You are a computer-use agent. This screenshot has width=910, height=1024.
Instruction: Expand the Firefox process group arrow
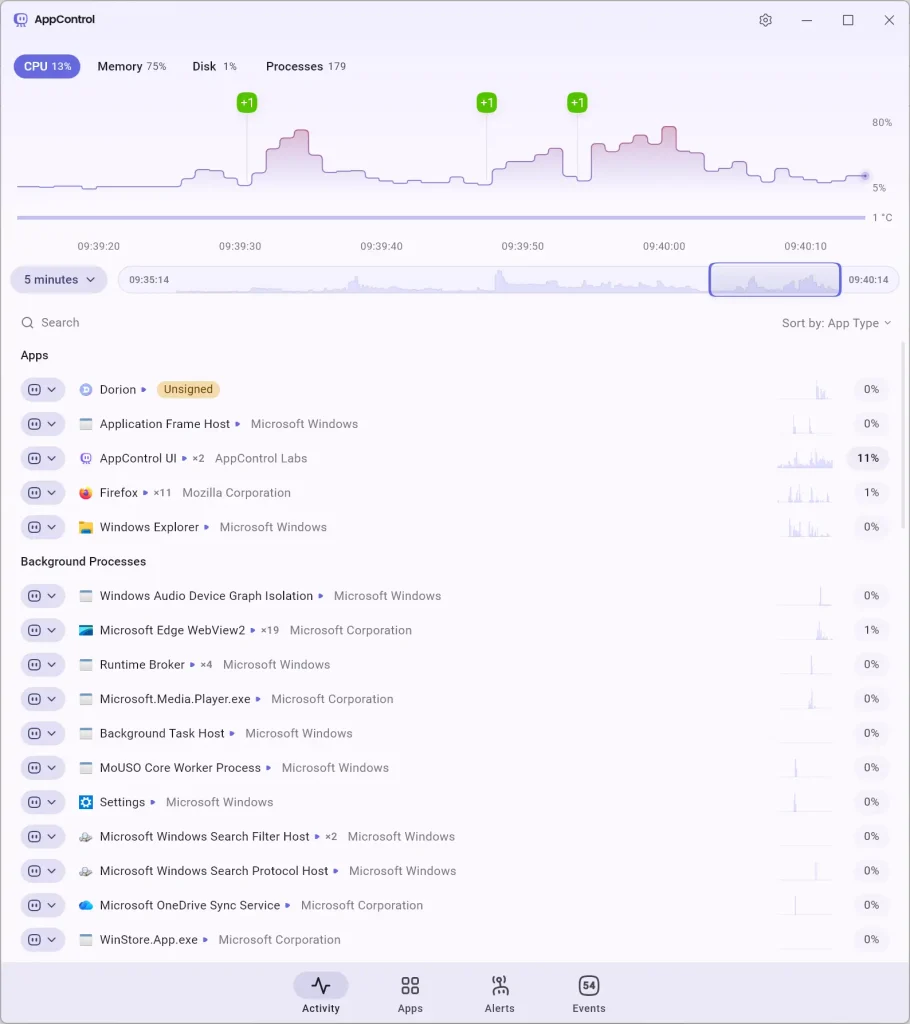pos(145,493)
